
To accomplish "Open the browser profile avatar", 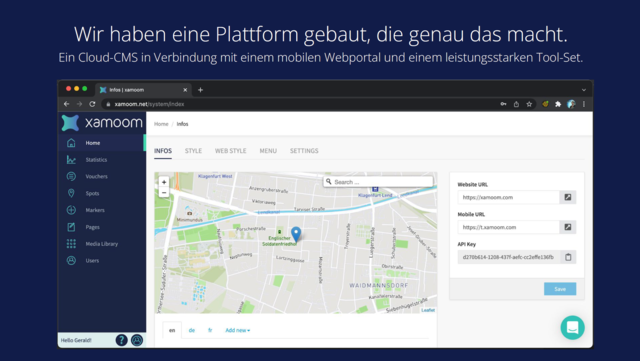I will coord(571,104).
